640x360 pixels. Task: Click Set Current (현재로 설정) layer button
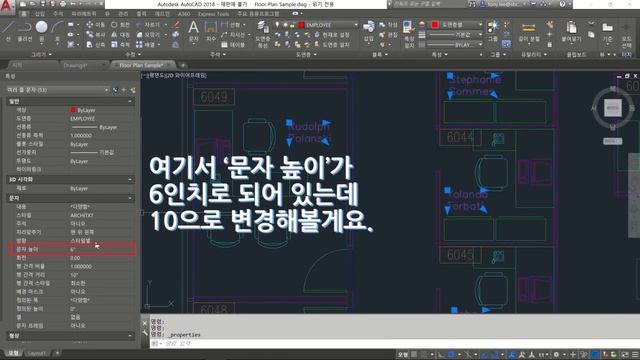point(332,35)
